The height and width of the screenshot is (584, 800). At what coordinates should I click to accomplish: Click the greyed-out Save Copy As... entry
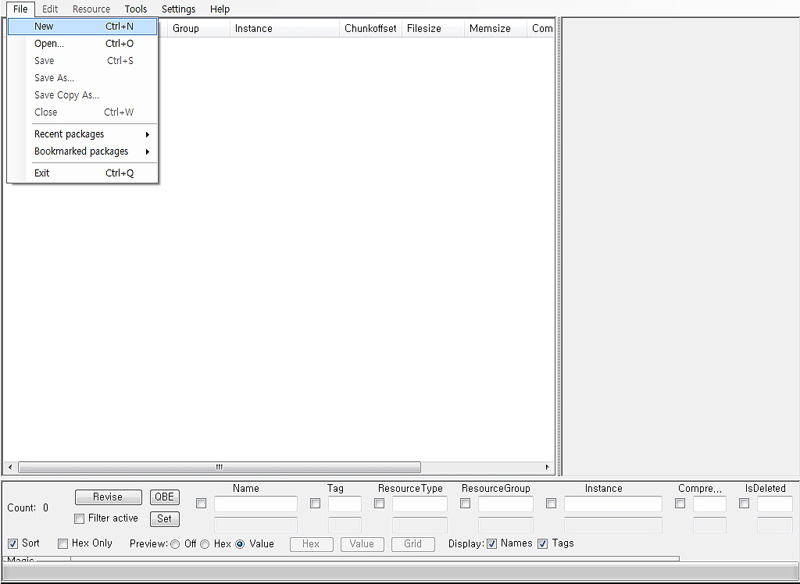83,95
